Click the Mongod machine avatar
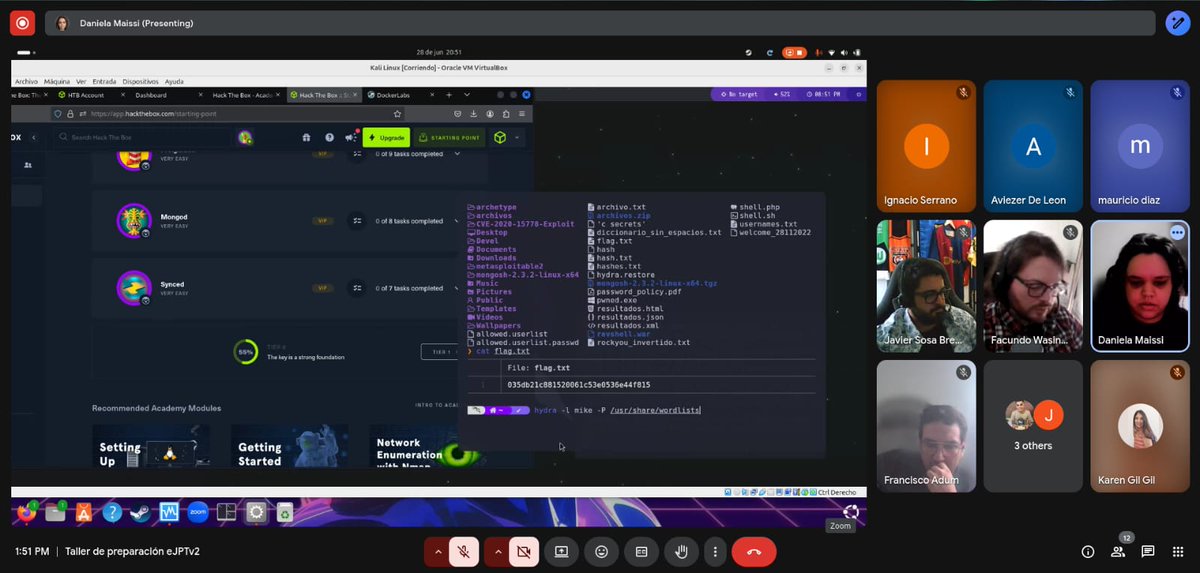The height and width of the screenshot is (573, 1200). [133, 221]
